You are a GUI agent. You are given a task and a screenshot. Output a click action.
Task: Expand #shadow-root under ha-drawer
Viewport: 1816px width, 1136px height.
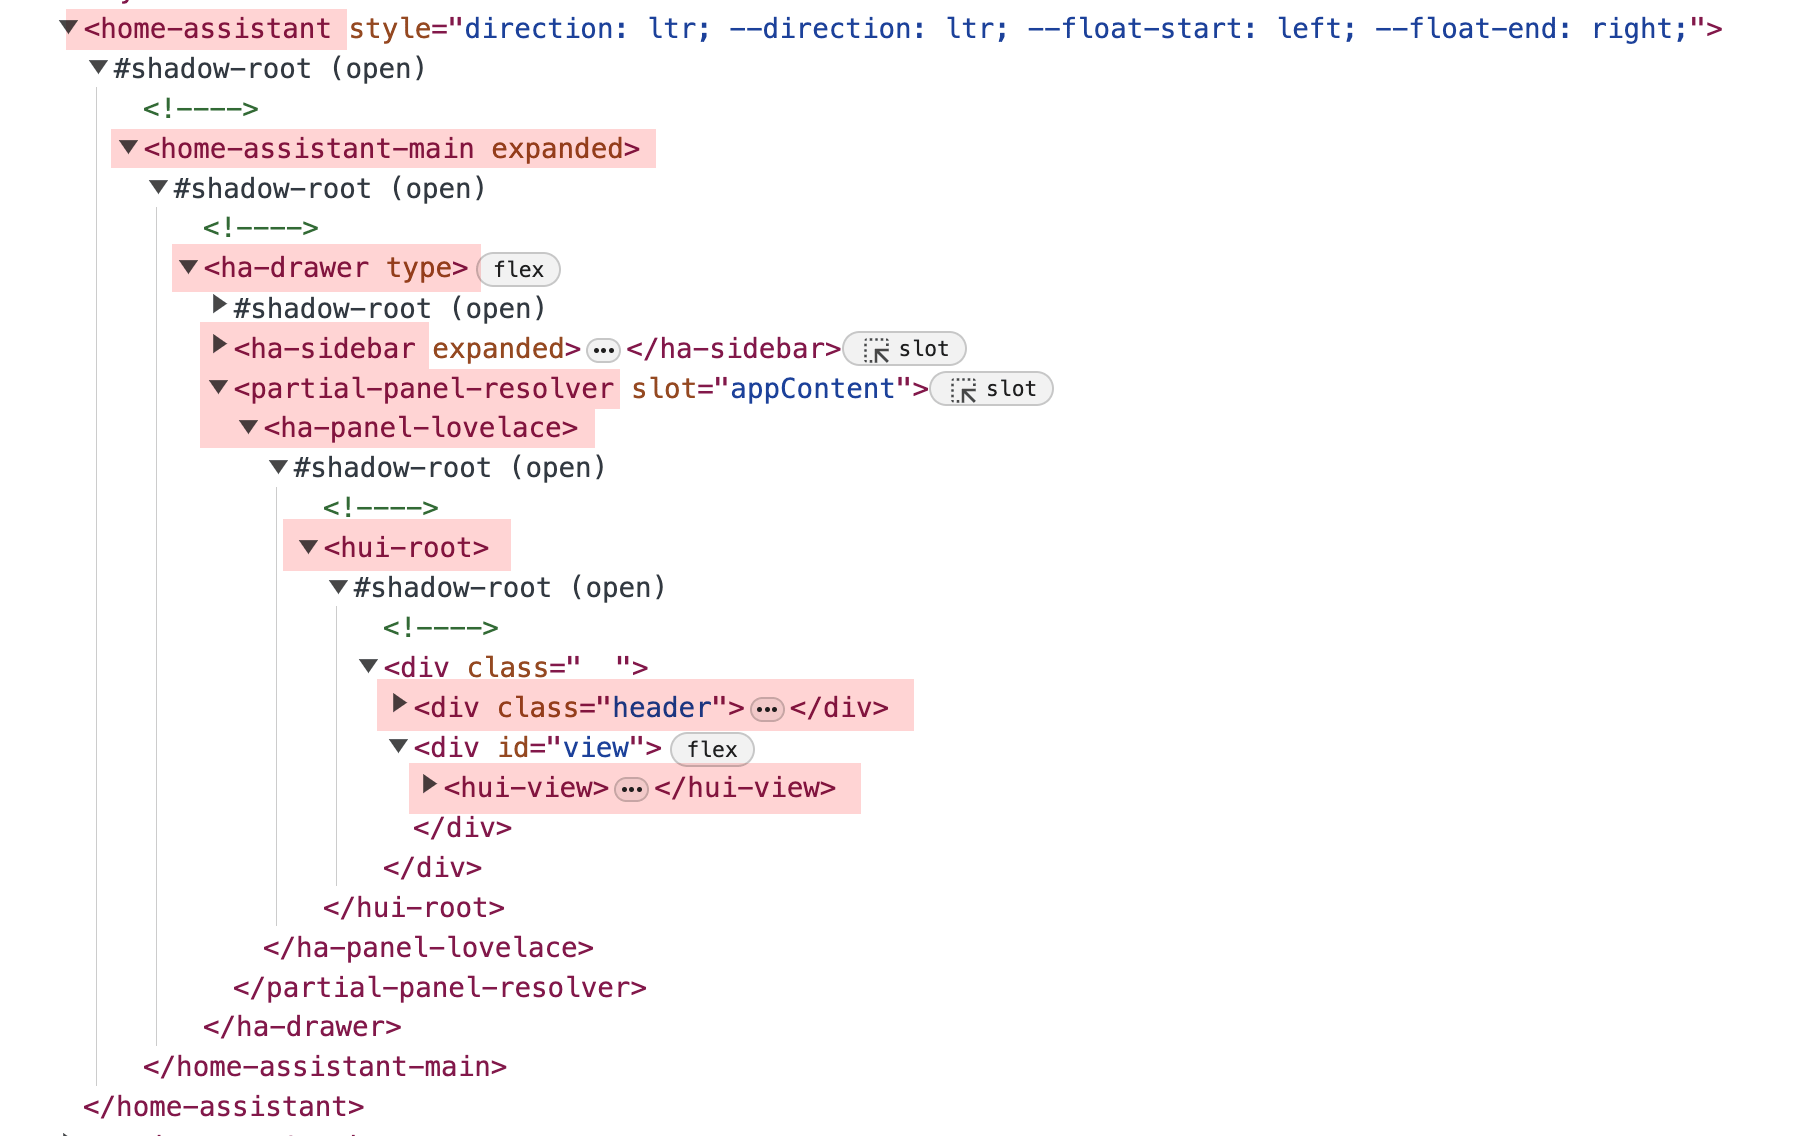coord(220,305)
